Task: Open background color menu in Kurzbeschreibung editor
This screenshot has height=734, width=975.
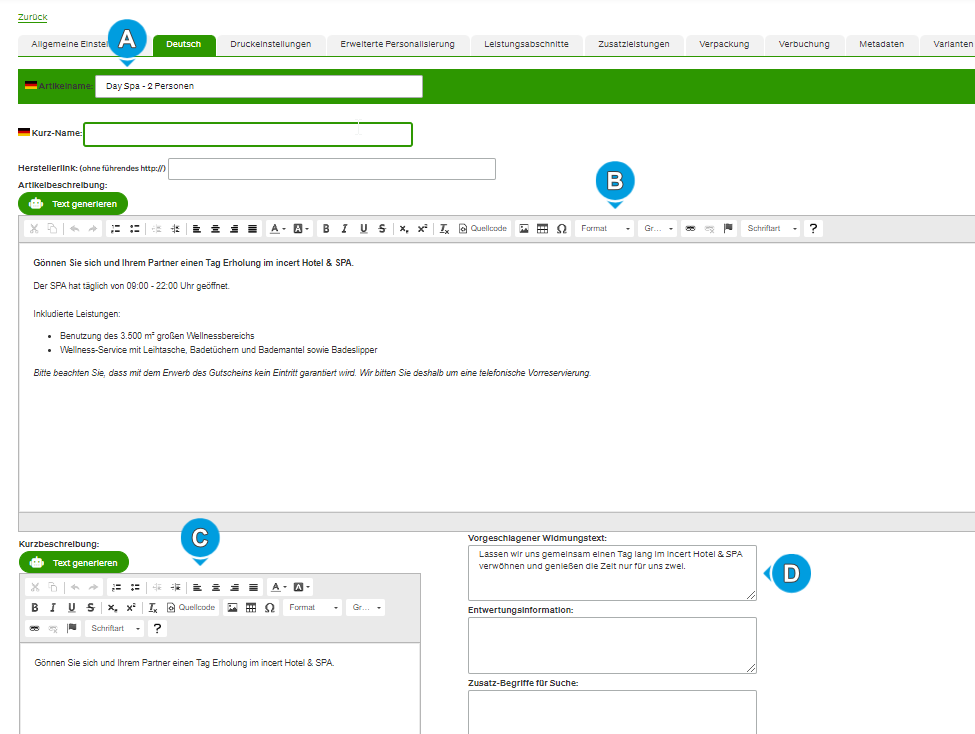Action: coord(302,587)
